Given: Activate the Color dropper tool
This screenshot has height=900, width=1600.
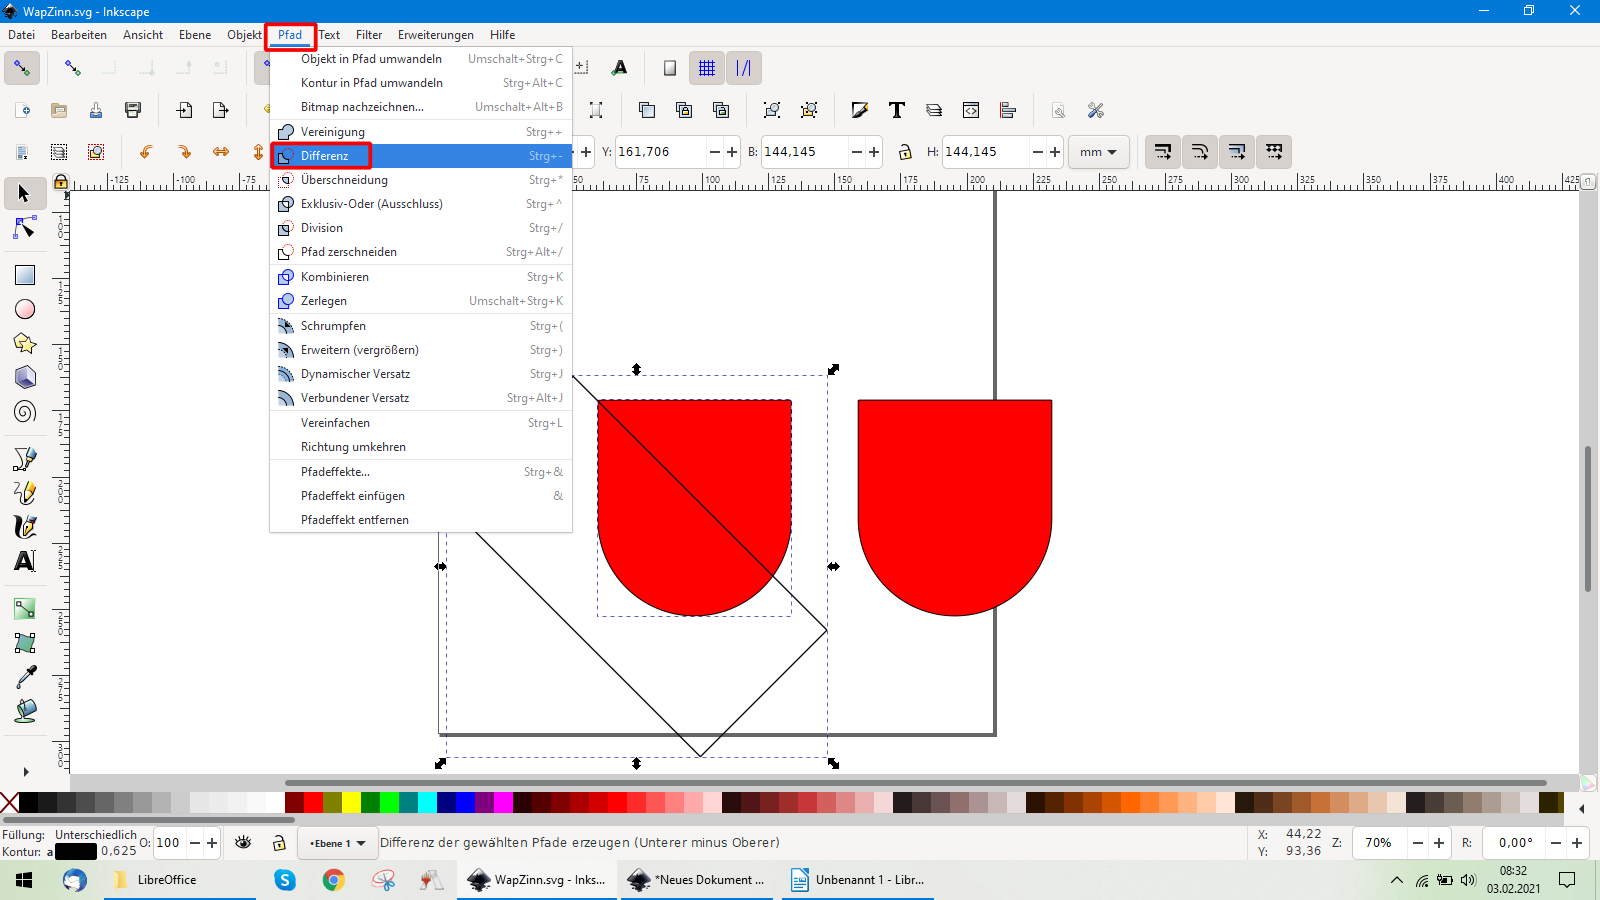Looking at the screenshot, I should (25, 677).
